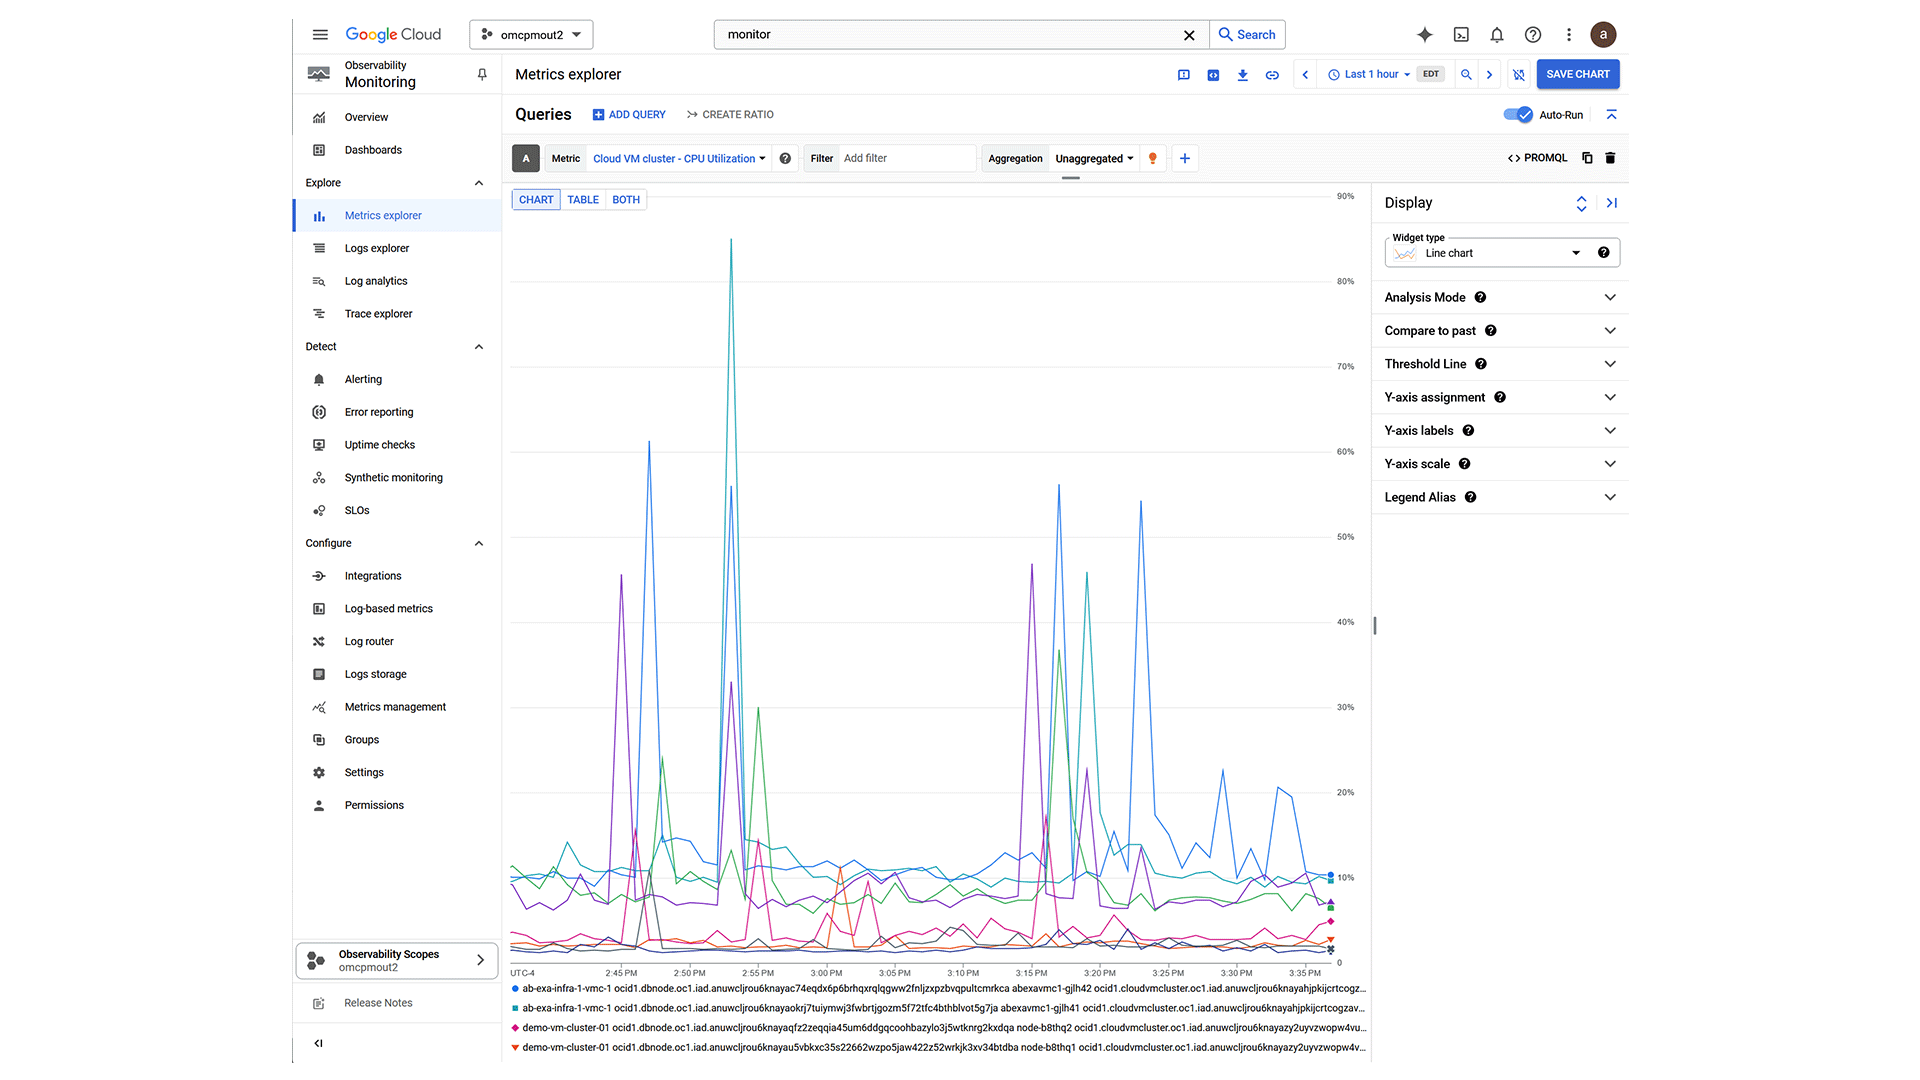
Task: Click the Unaggregated aggregation selector
Action: (x=1093, y=158)
